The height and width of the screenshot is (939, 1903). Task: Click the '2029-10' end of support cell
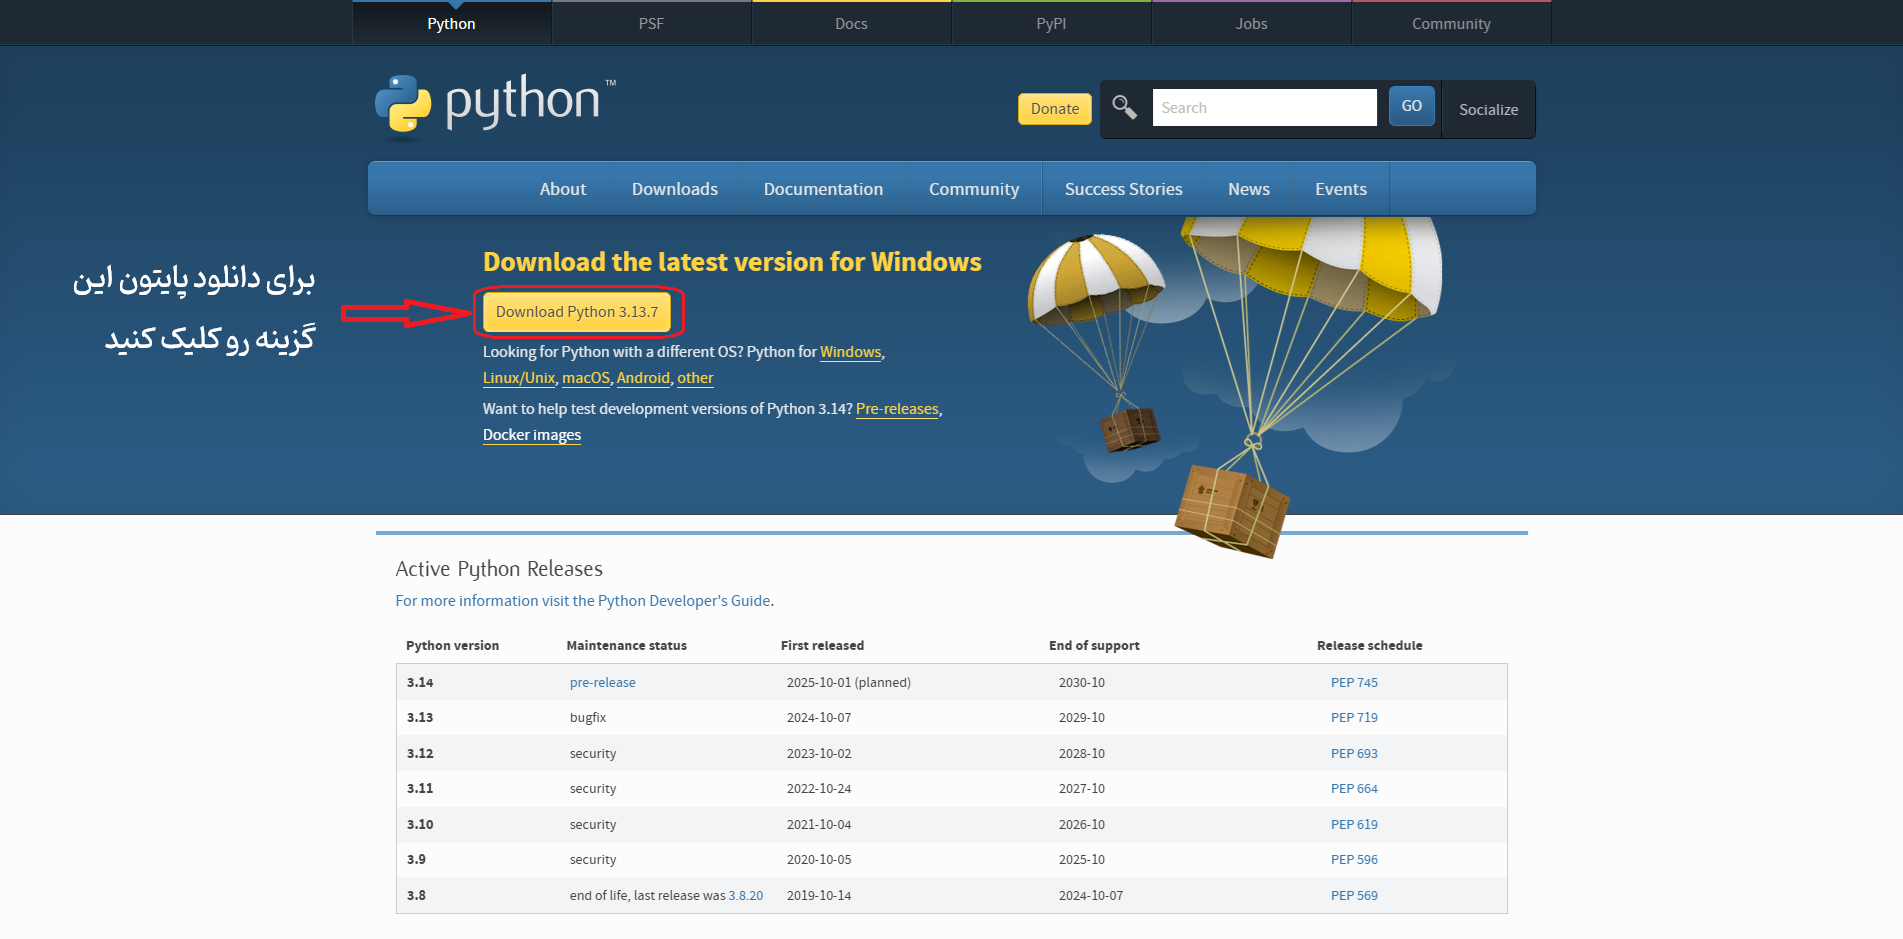(x=1082, y=717)
